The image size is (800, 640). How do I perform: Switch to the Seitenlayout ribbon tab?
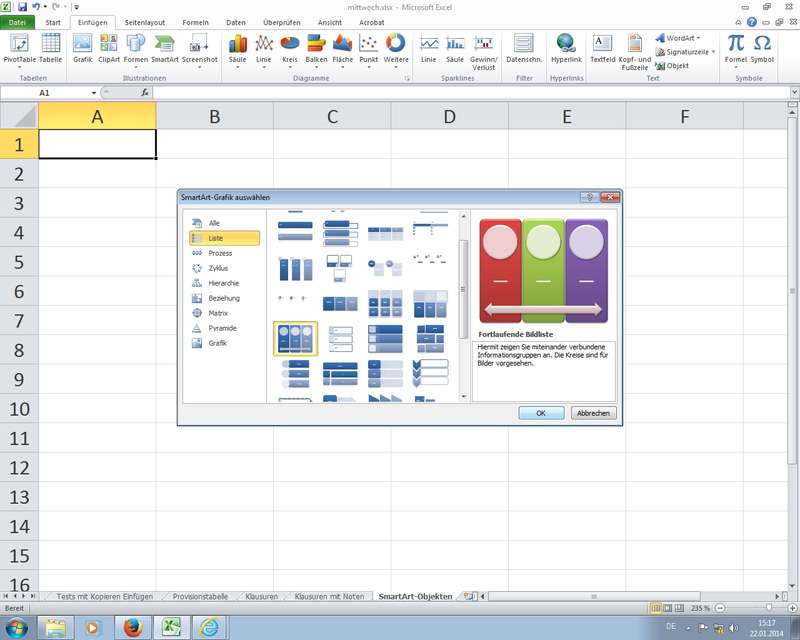click(145, 21)
